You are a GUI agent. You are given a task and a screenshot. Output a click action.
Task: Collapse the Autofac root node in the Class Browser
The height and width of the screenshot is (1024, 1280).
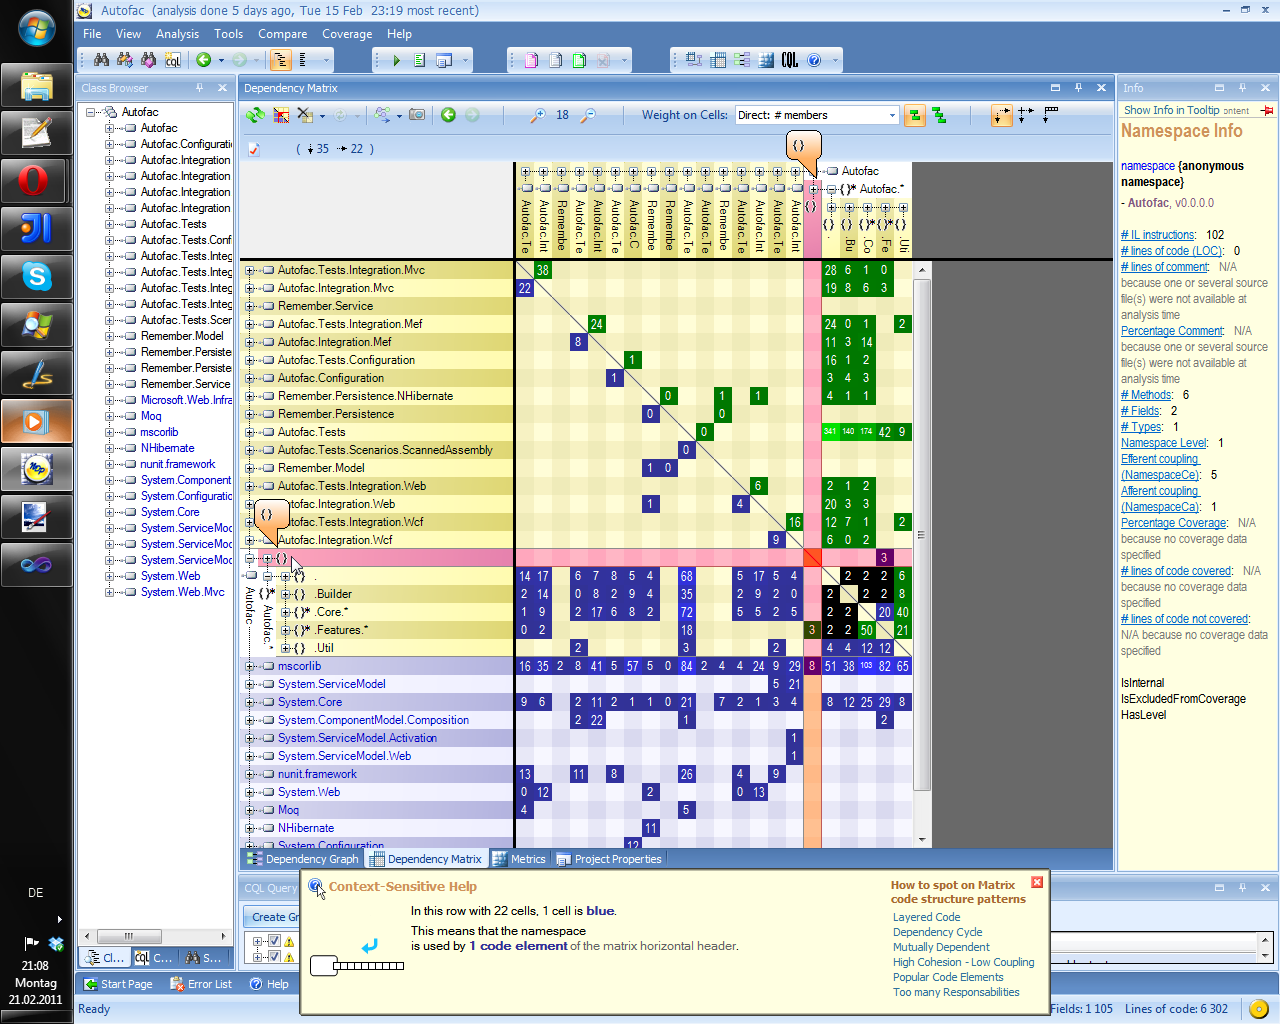pyautogui.click(x=91, y=112)
